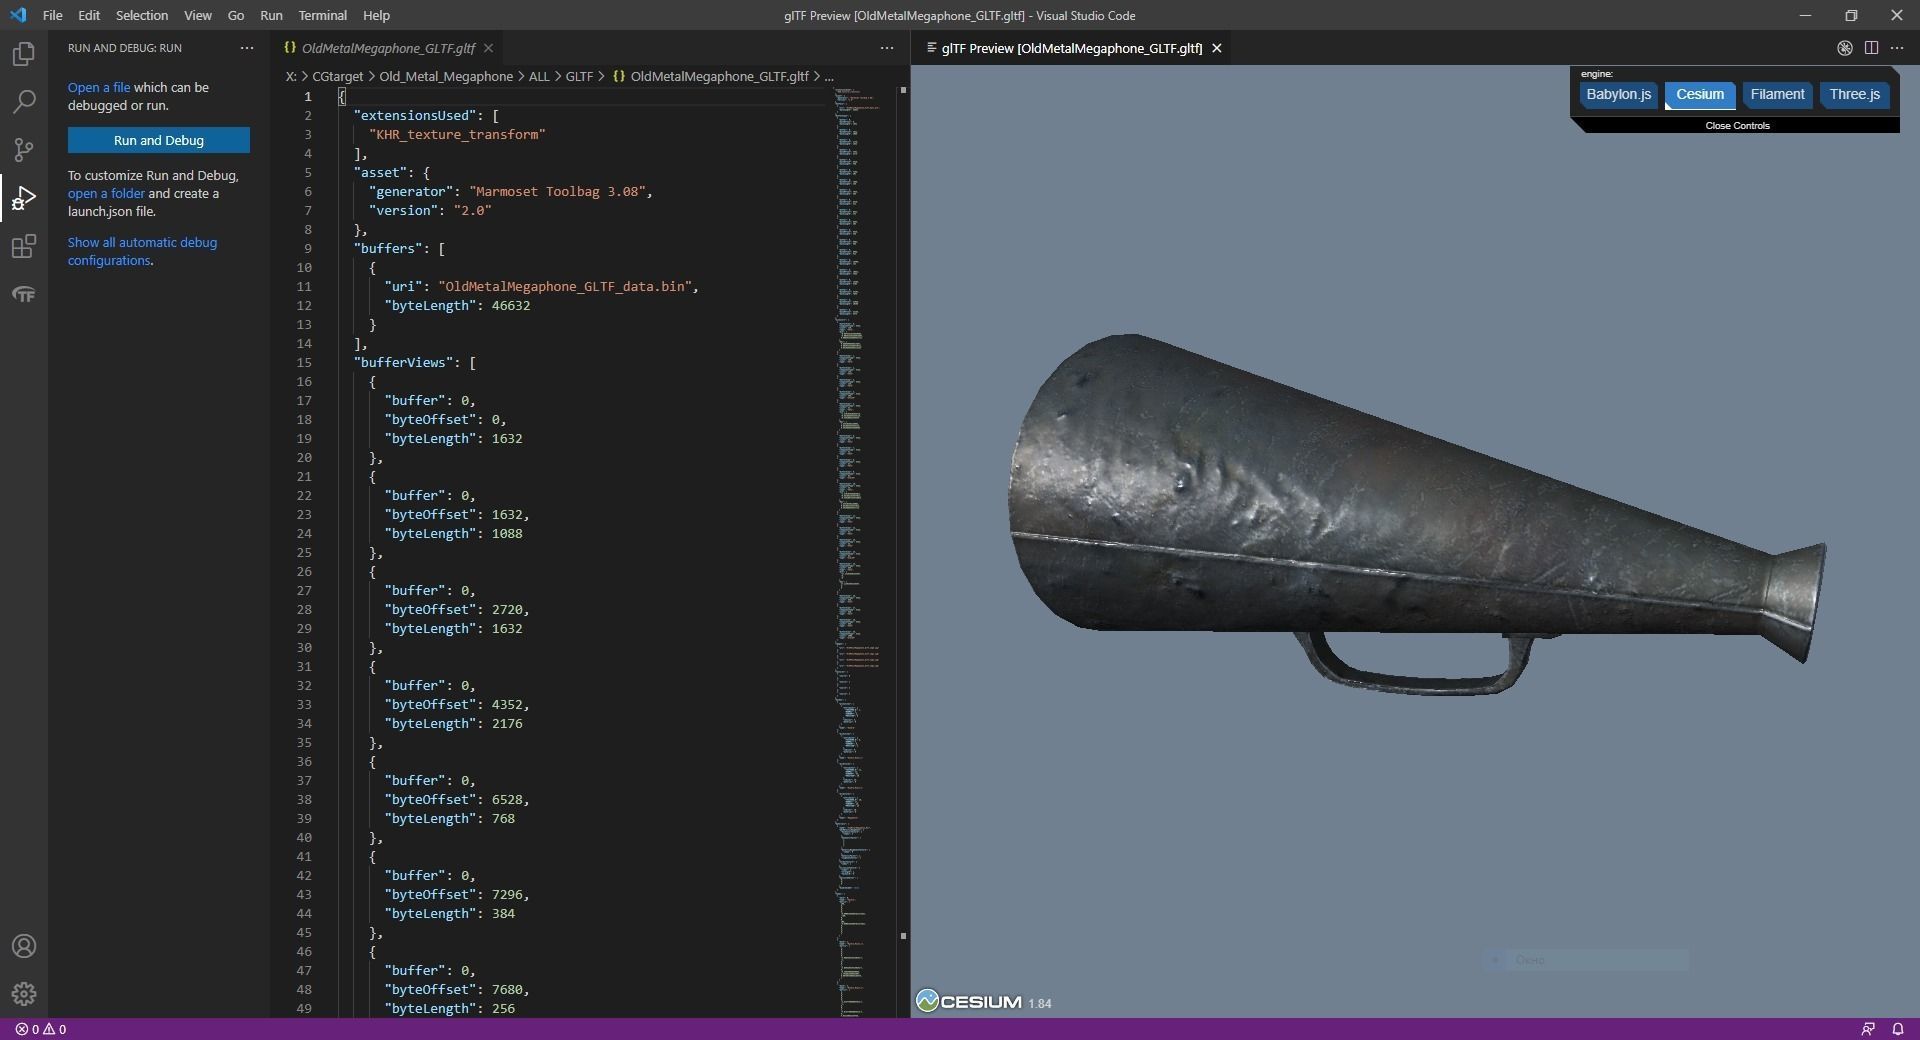Image resolution: width=1920 pixels, height=1040 pixels.
Task: Open the Explorer sidebar icon
Action: 23,55
